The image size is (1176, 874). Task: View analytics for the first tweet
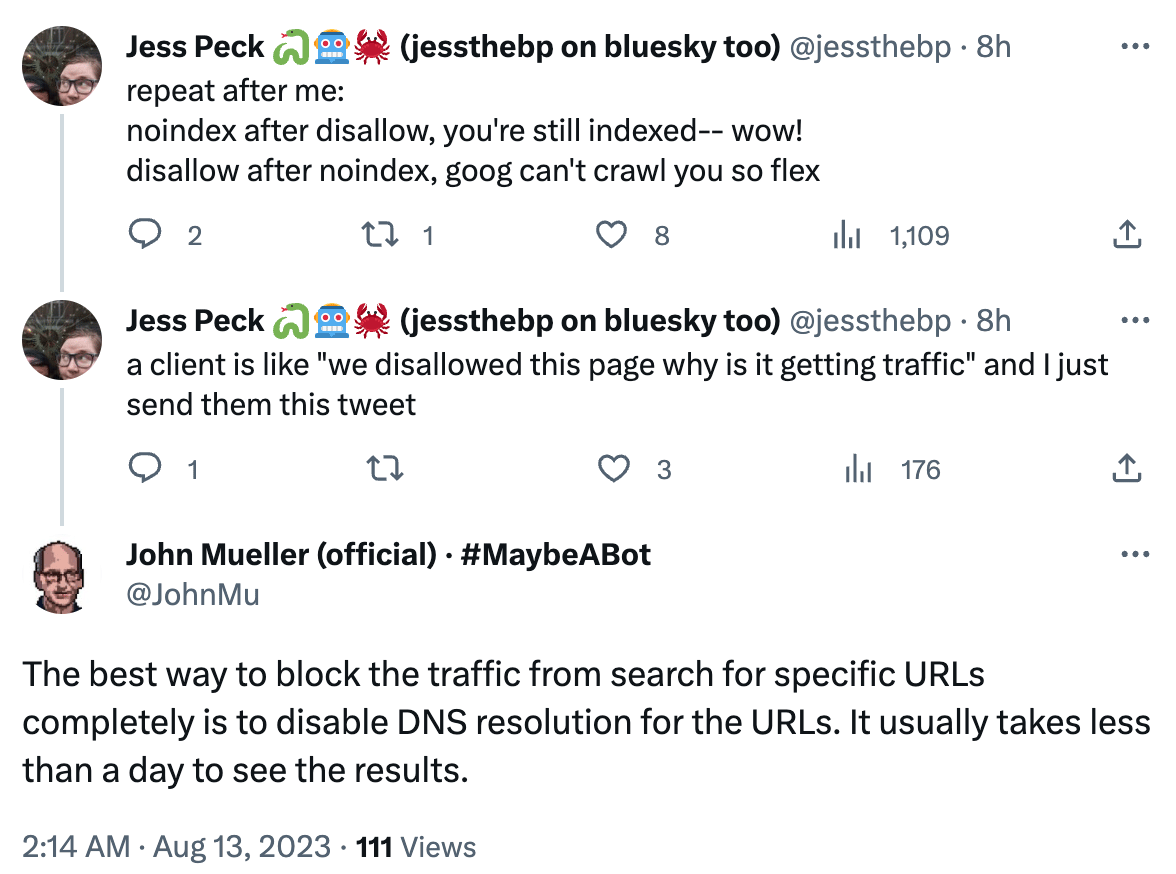click(848, 235)
